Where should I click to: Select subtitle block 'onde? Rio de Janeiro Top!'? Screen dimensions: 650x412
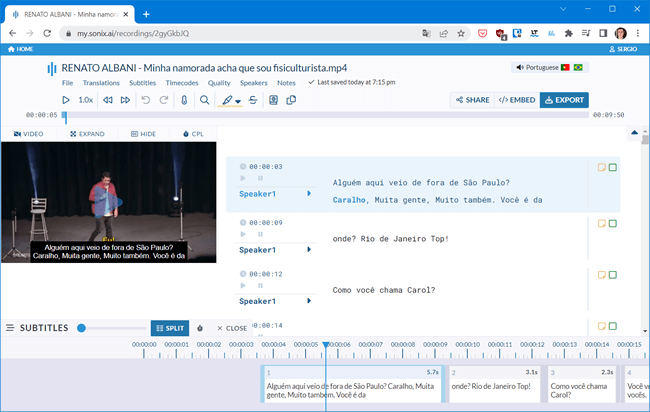pos(494,386)
